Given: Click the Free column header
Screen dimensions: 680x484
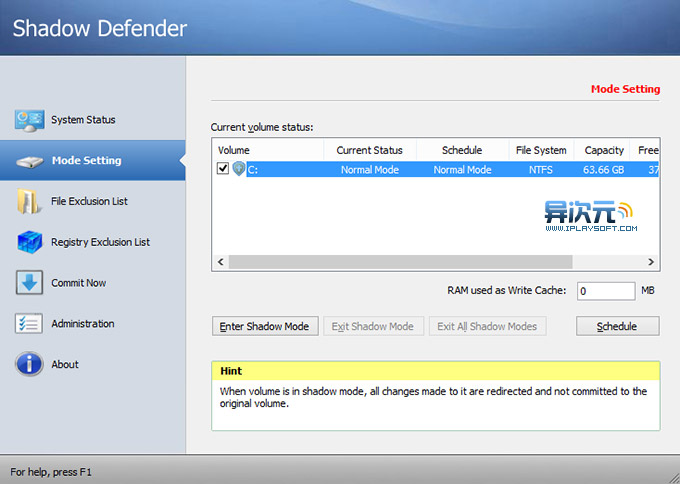Looking at the screenshot, I should [x=645, y=150].
